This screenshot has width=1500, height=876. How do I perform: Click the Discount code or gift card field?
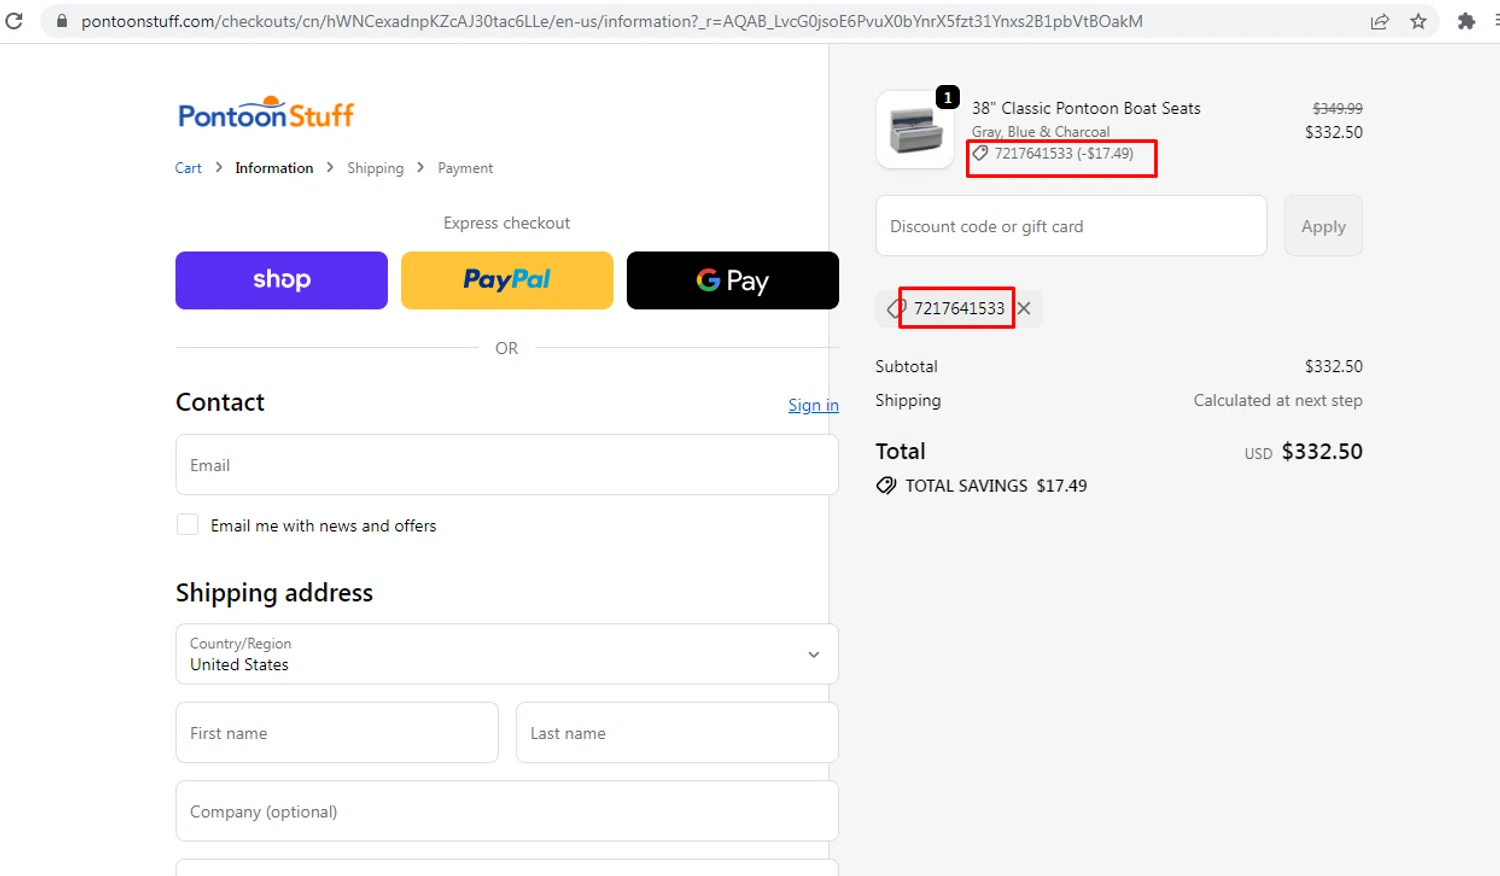(1071, 226)
